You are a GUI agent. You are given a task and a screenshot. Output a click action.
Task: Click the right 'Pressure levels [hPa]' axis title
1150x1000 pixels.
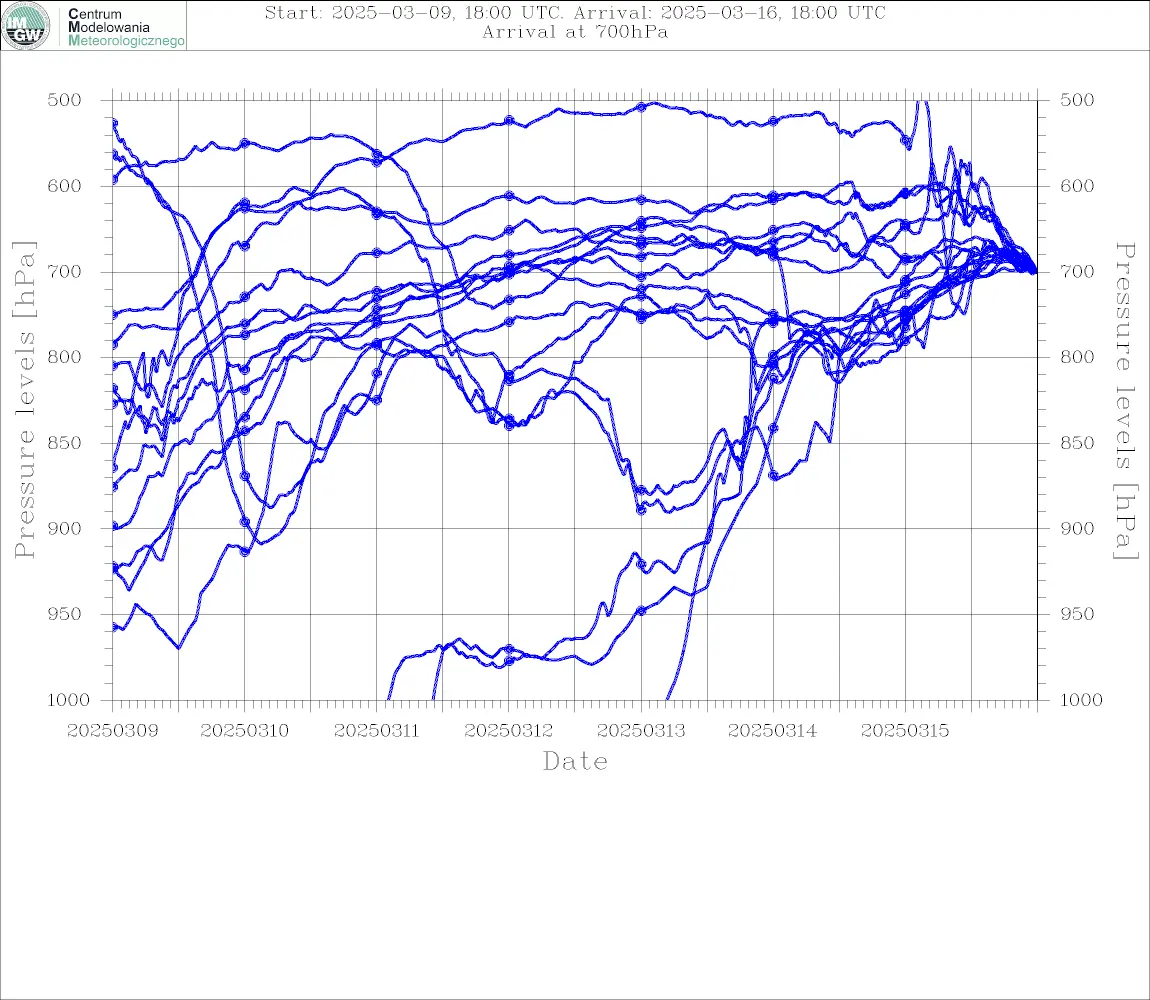[1125, 401]
